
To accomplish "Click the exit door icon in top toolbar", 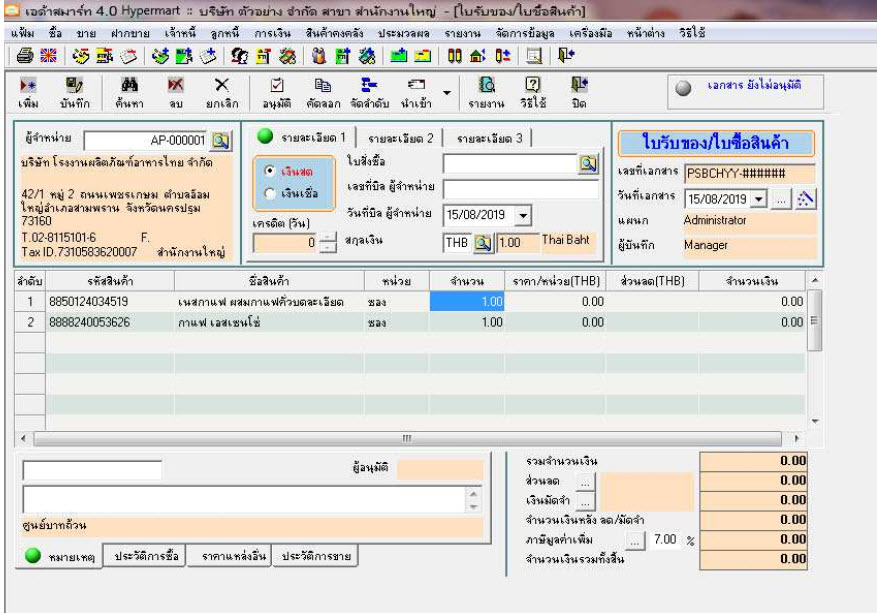I will [x=566, y=56].
